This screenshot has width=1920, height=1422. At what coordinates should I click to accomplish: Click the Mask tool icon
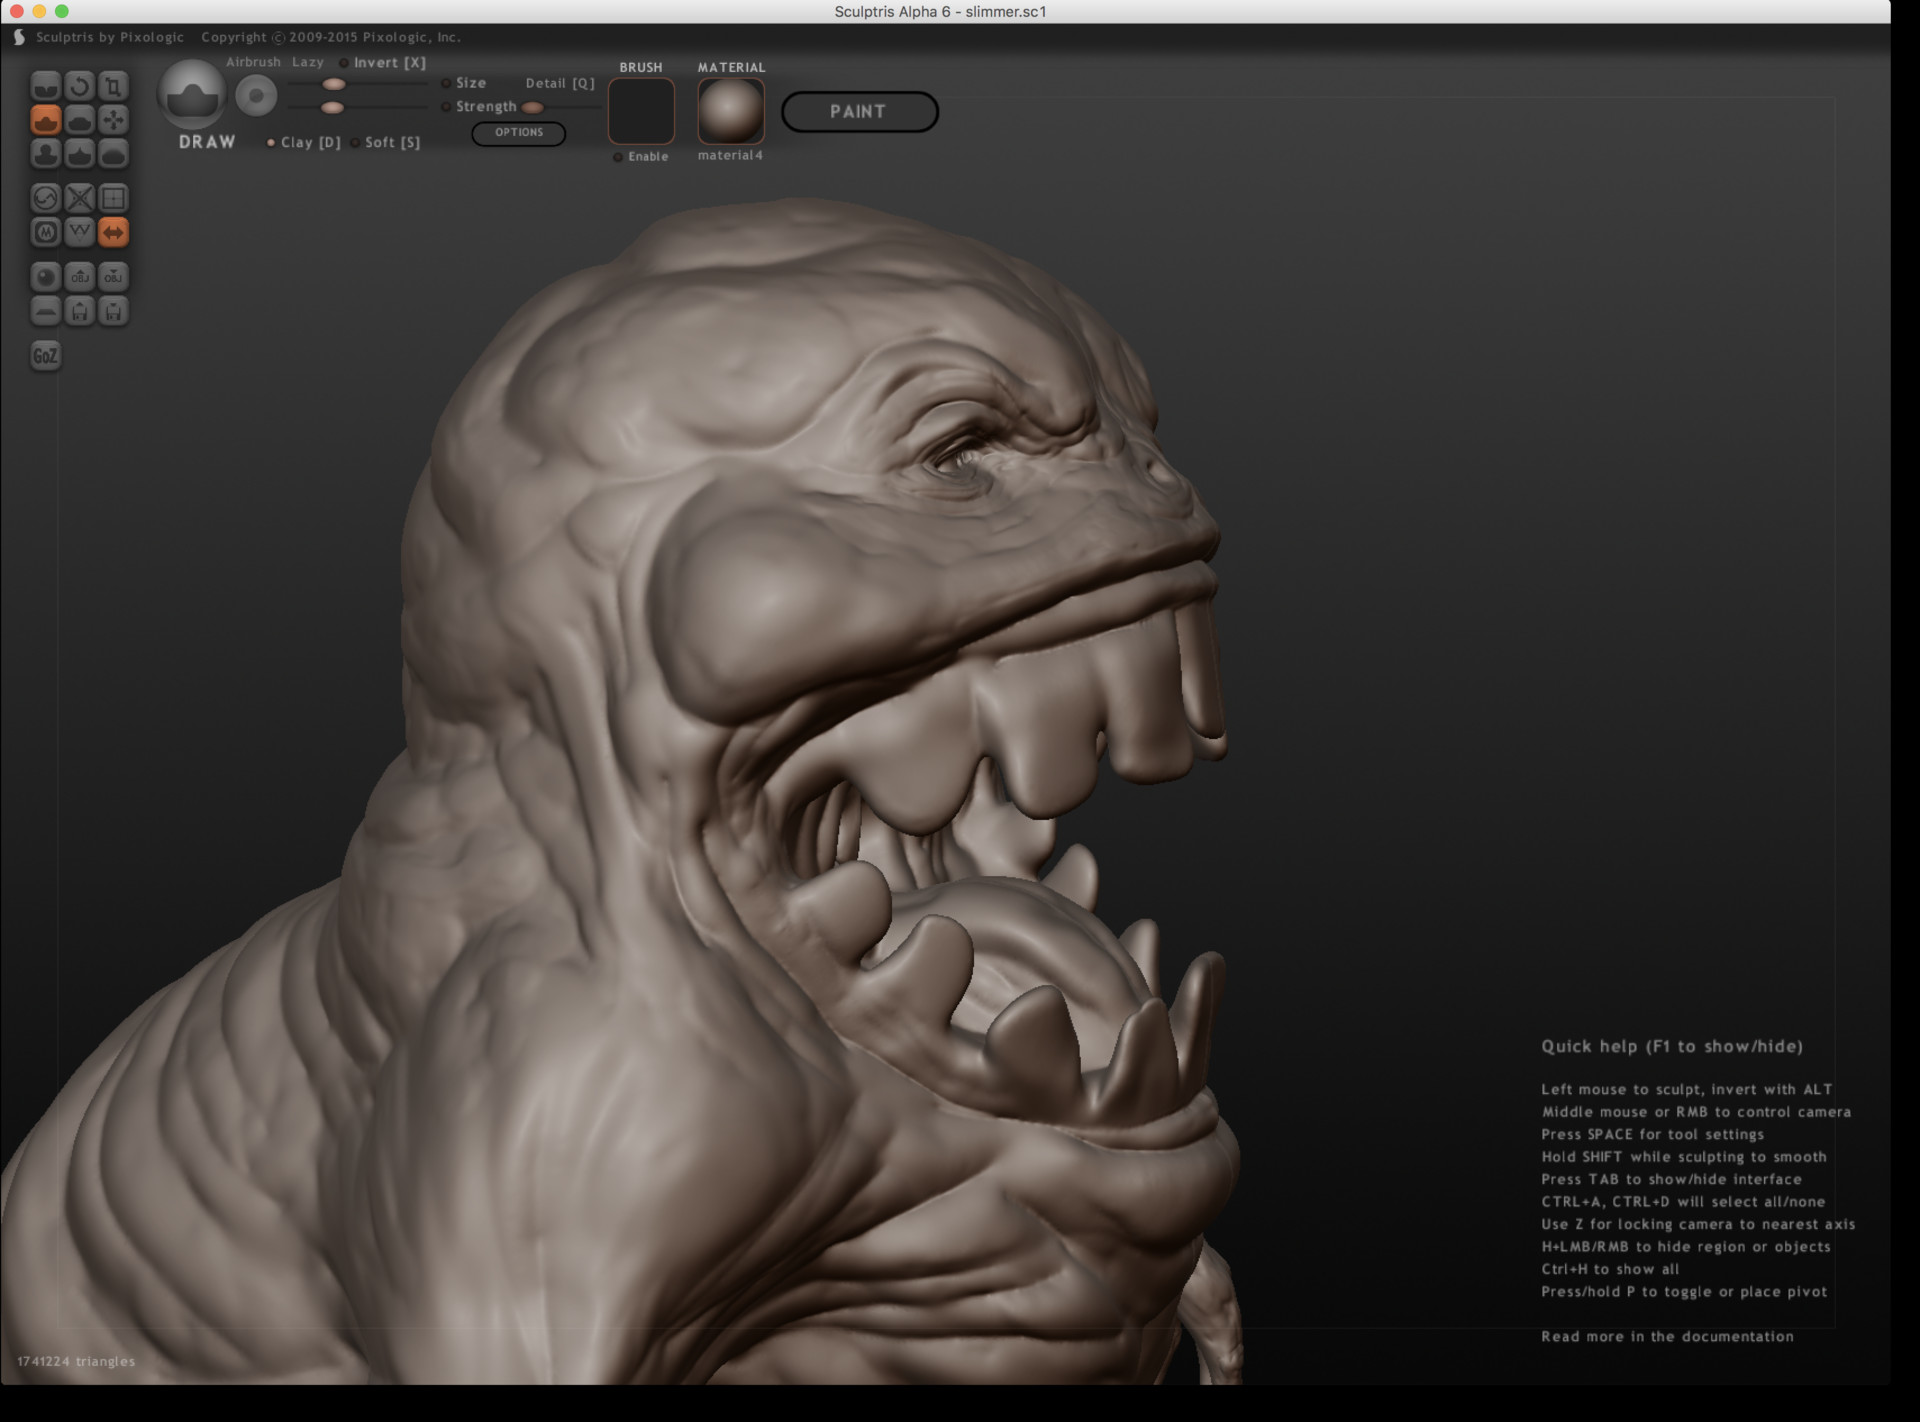click(46, 232)
